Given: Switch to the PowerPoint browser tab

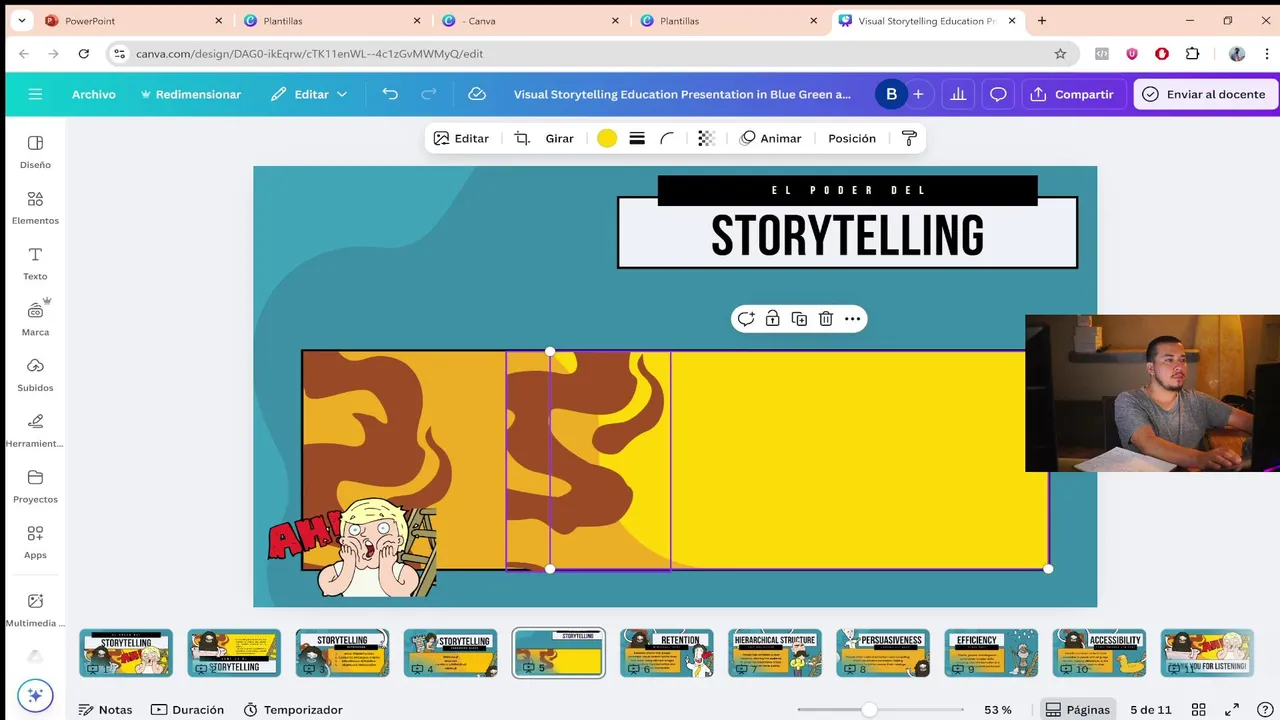Looking at the screenshot, I should [x=134, y=20].
